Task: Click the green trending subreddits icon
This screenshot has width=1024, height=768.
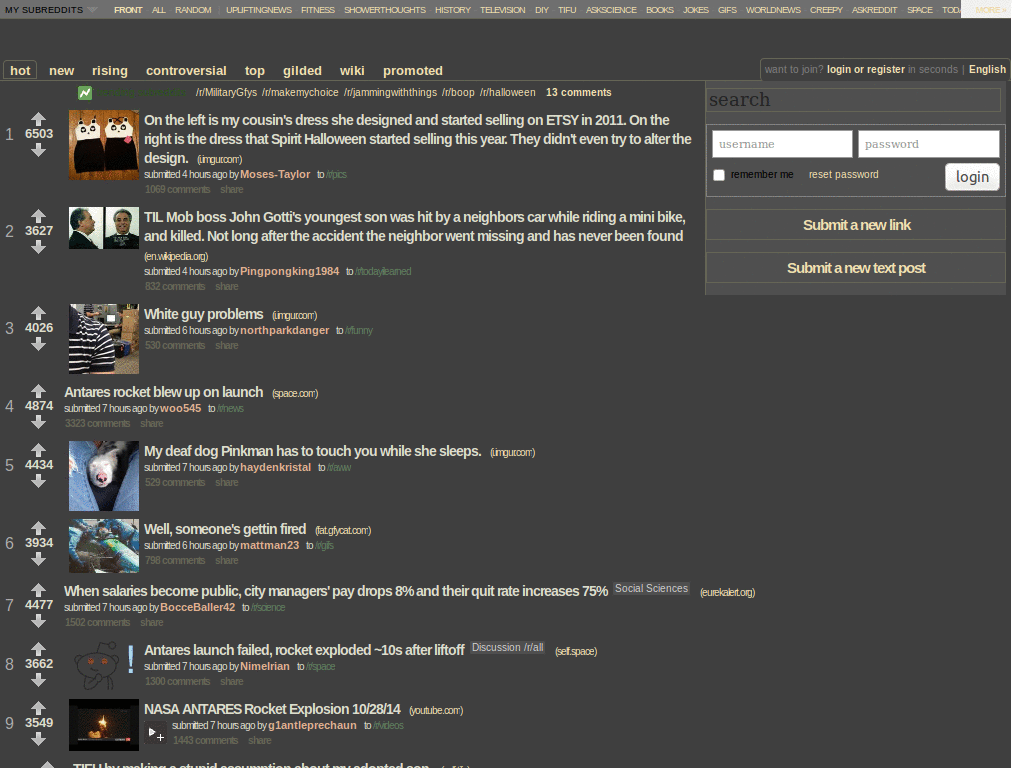Action: (x=85, y=93)
